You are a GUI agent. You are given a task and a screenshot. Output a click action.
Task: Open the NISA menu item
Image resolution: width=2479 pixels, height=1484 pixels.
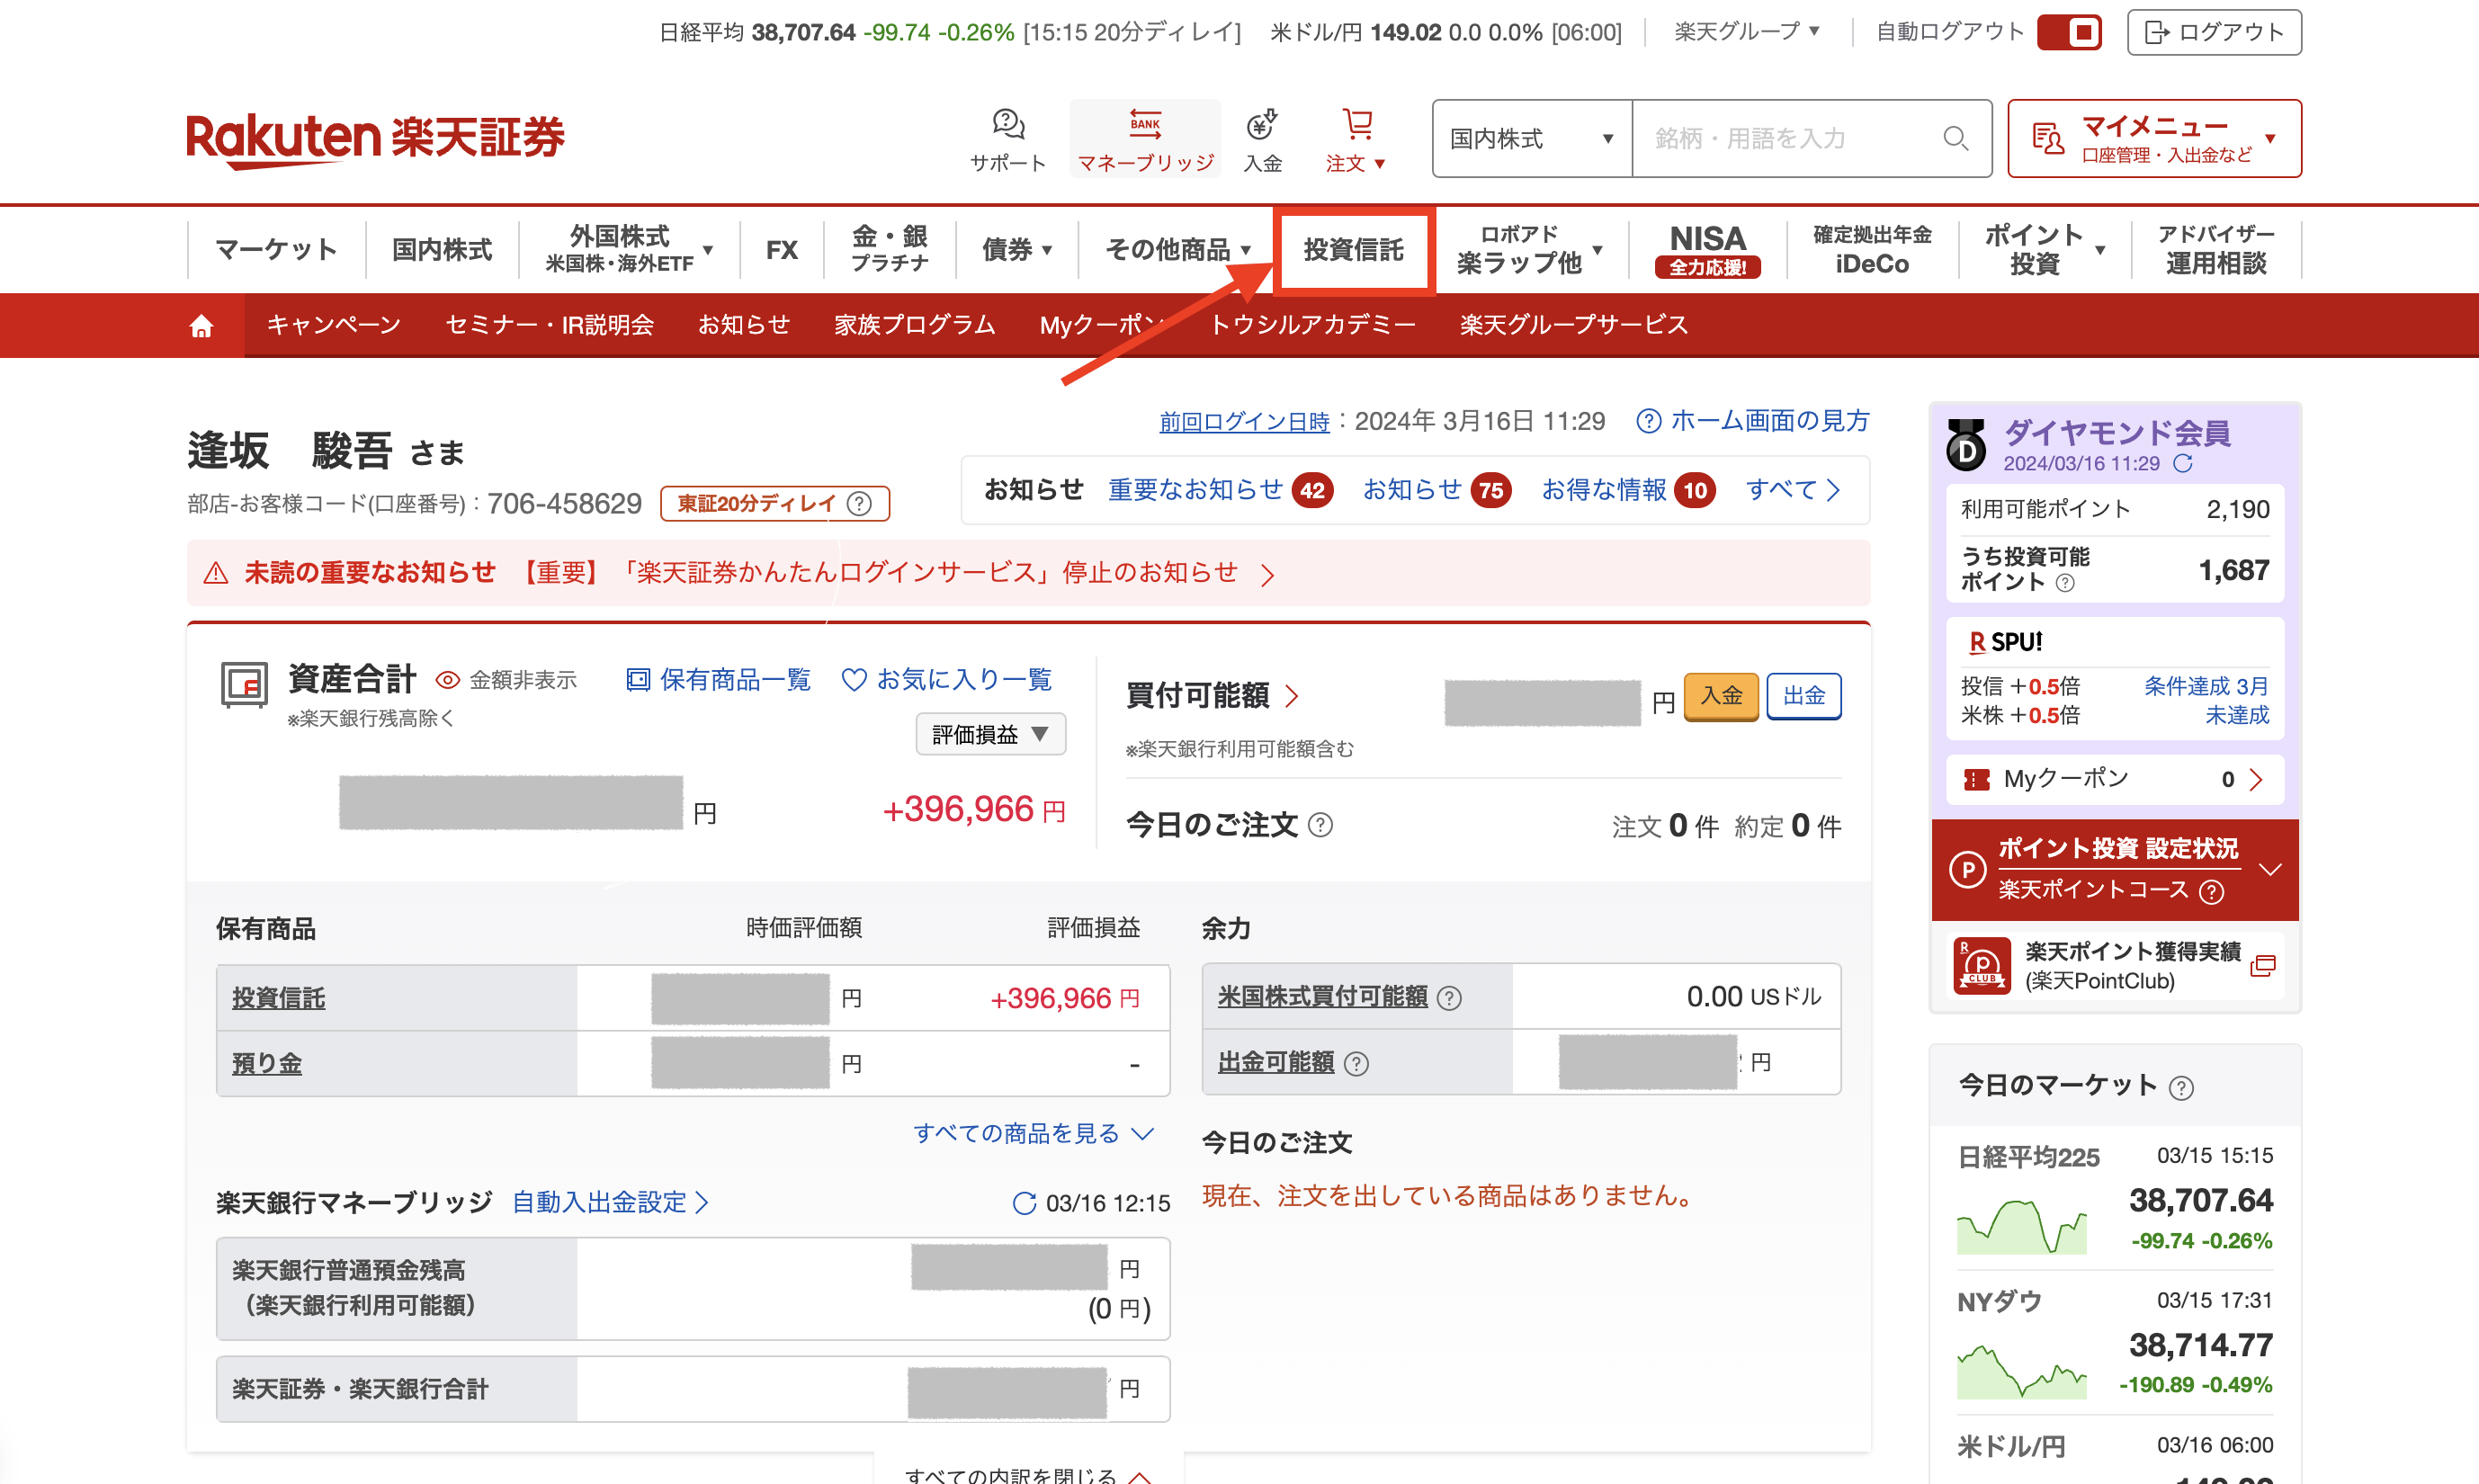(x=1707, y=250)
